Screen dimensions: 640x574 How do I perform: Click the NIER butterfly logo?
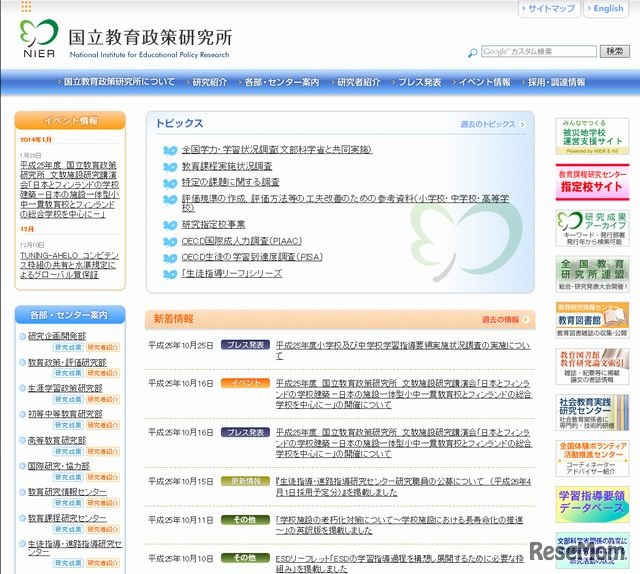coord(39,38)
